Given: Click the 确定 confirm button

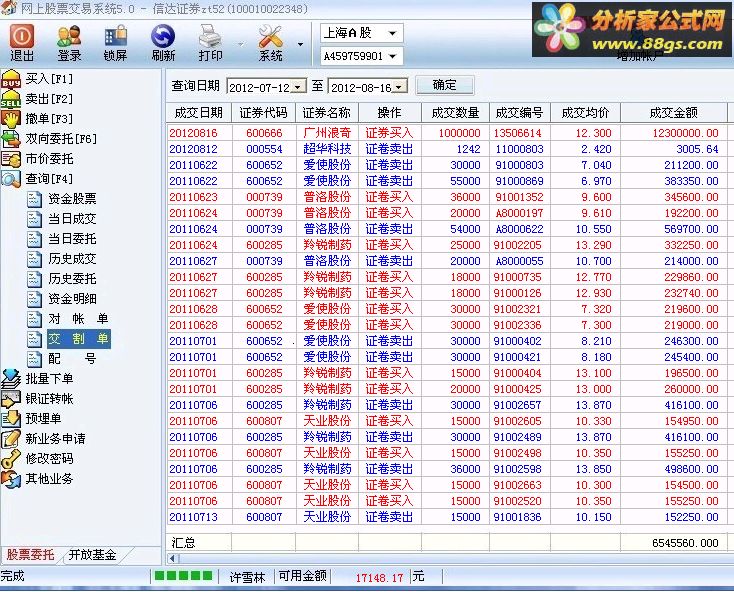Looking at the screenshot, I should (x=444, y=85).
